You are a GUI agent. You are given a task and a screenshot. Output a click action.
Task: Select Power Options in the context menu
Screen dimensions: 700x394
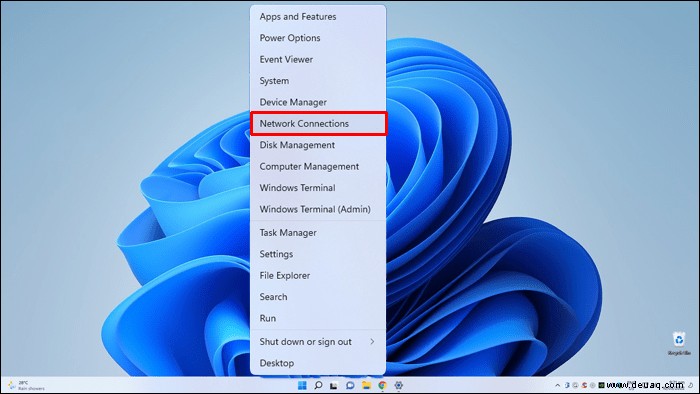coord(318,38)
